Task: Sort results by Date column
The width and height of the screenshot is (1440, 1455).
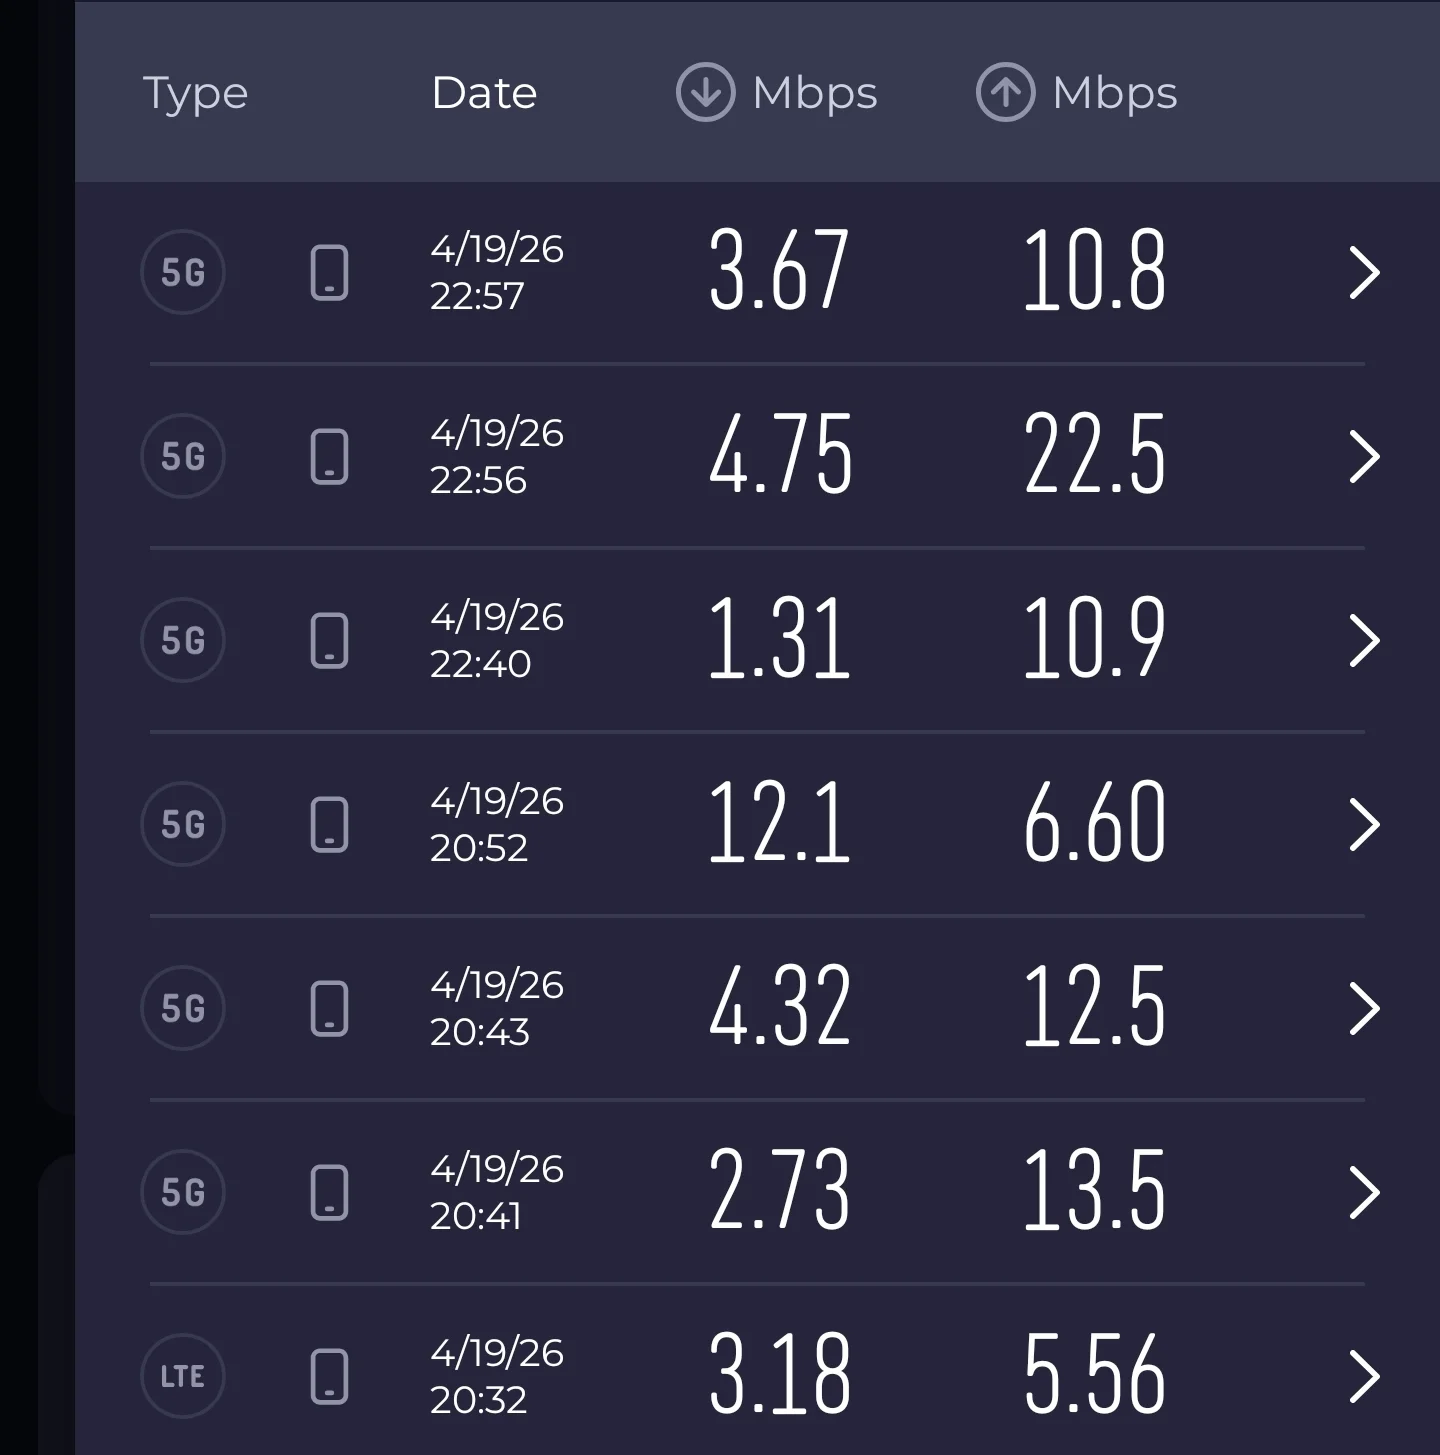Action: pos(484,93)
